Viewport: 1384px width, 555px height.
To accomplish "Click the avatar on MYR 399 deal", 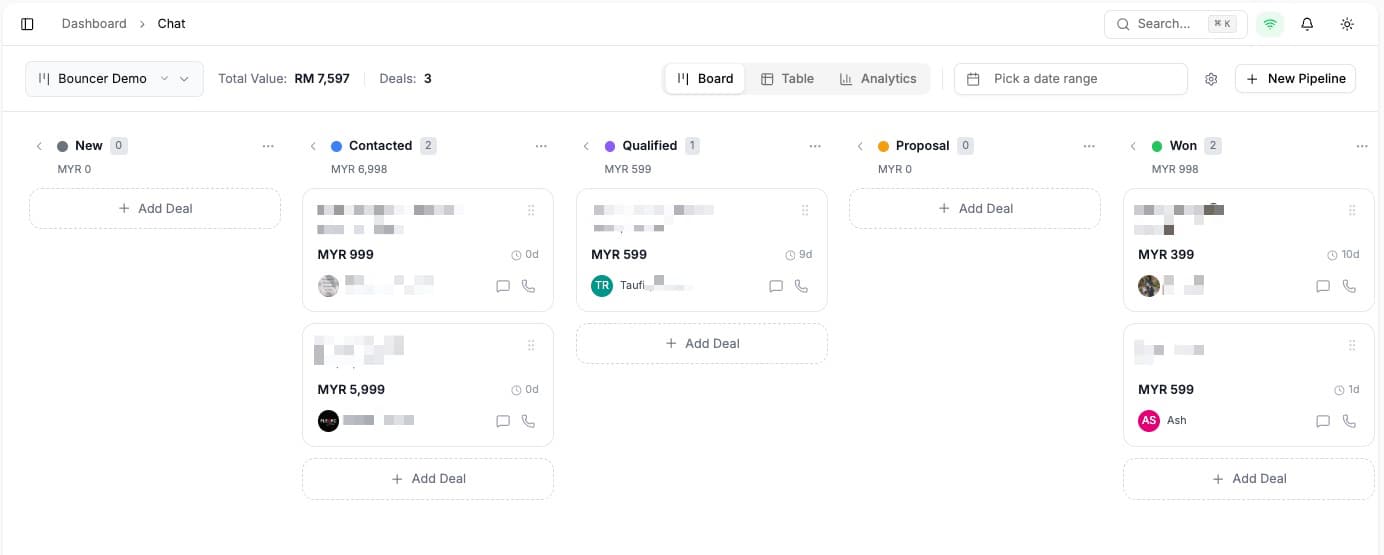I will coord(1149,286).
